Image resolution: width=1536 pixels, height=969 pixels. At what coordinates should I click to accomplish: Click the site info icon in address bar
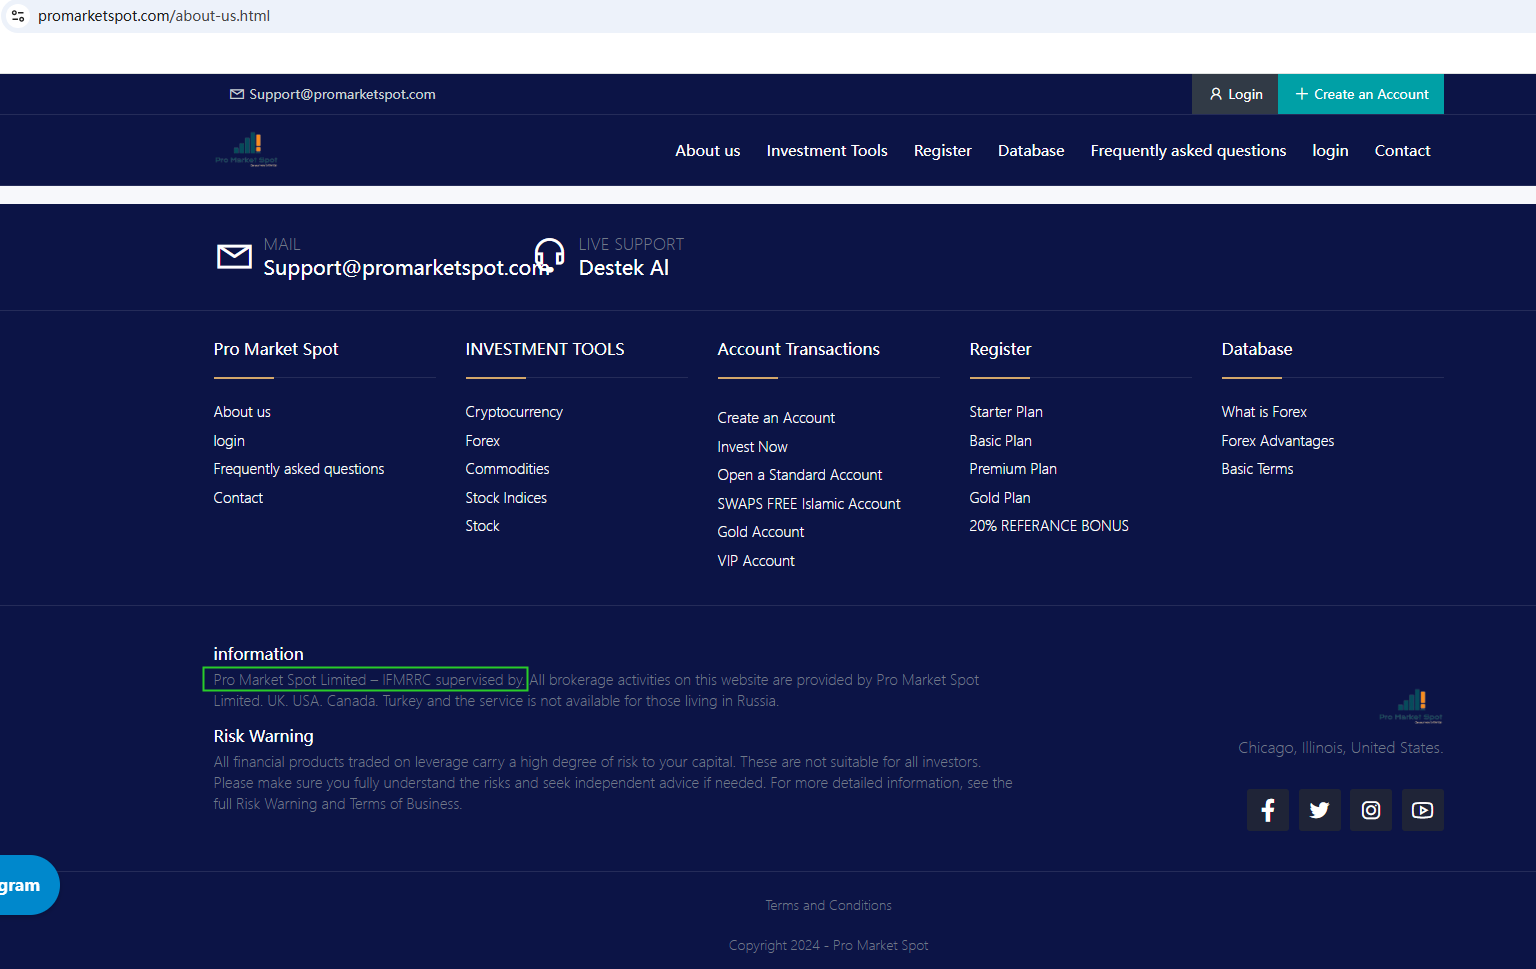(18, 16)
